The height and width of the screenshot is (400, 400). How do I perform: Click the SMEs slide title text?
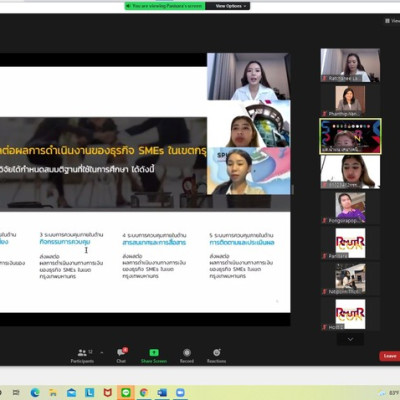(x=103, y=151)
